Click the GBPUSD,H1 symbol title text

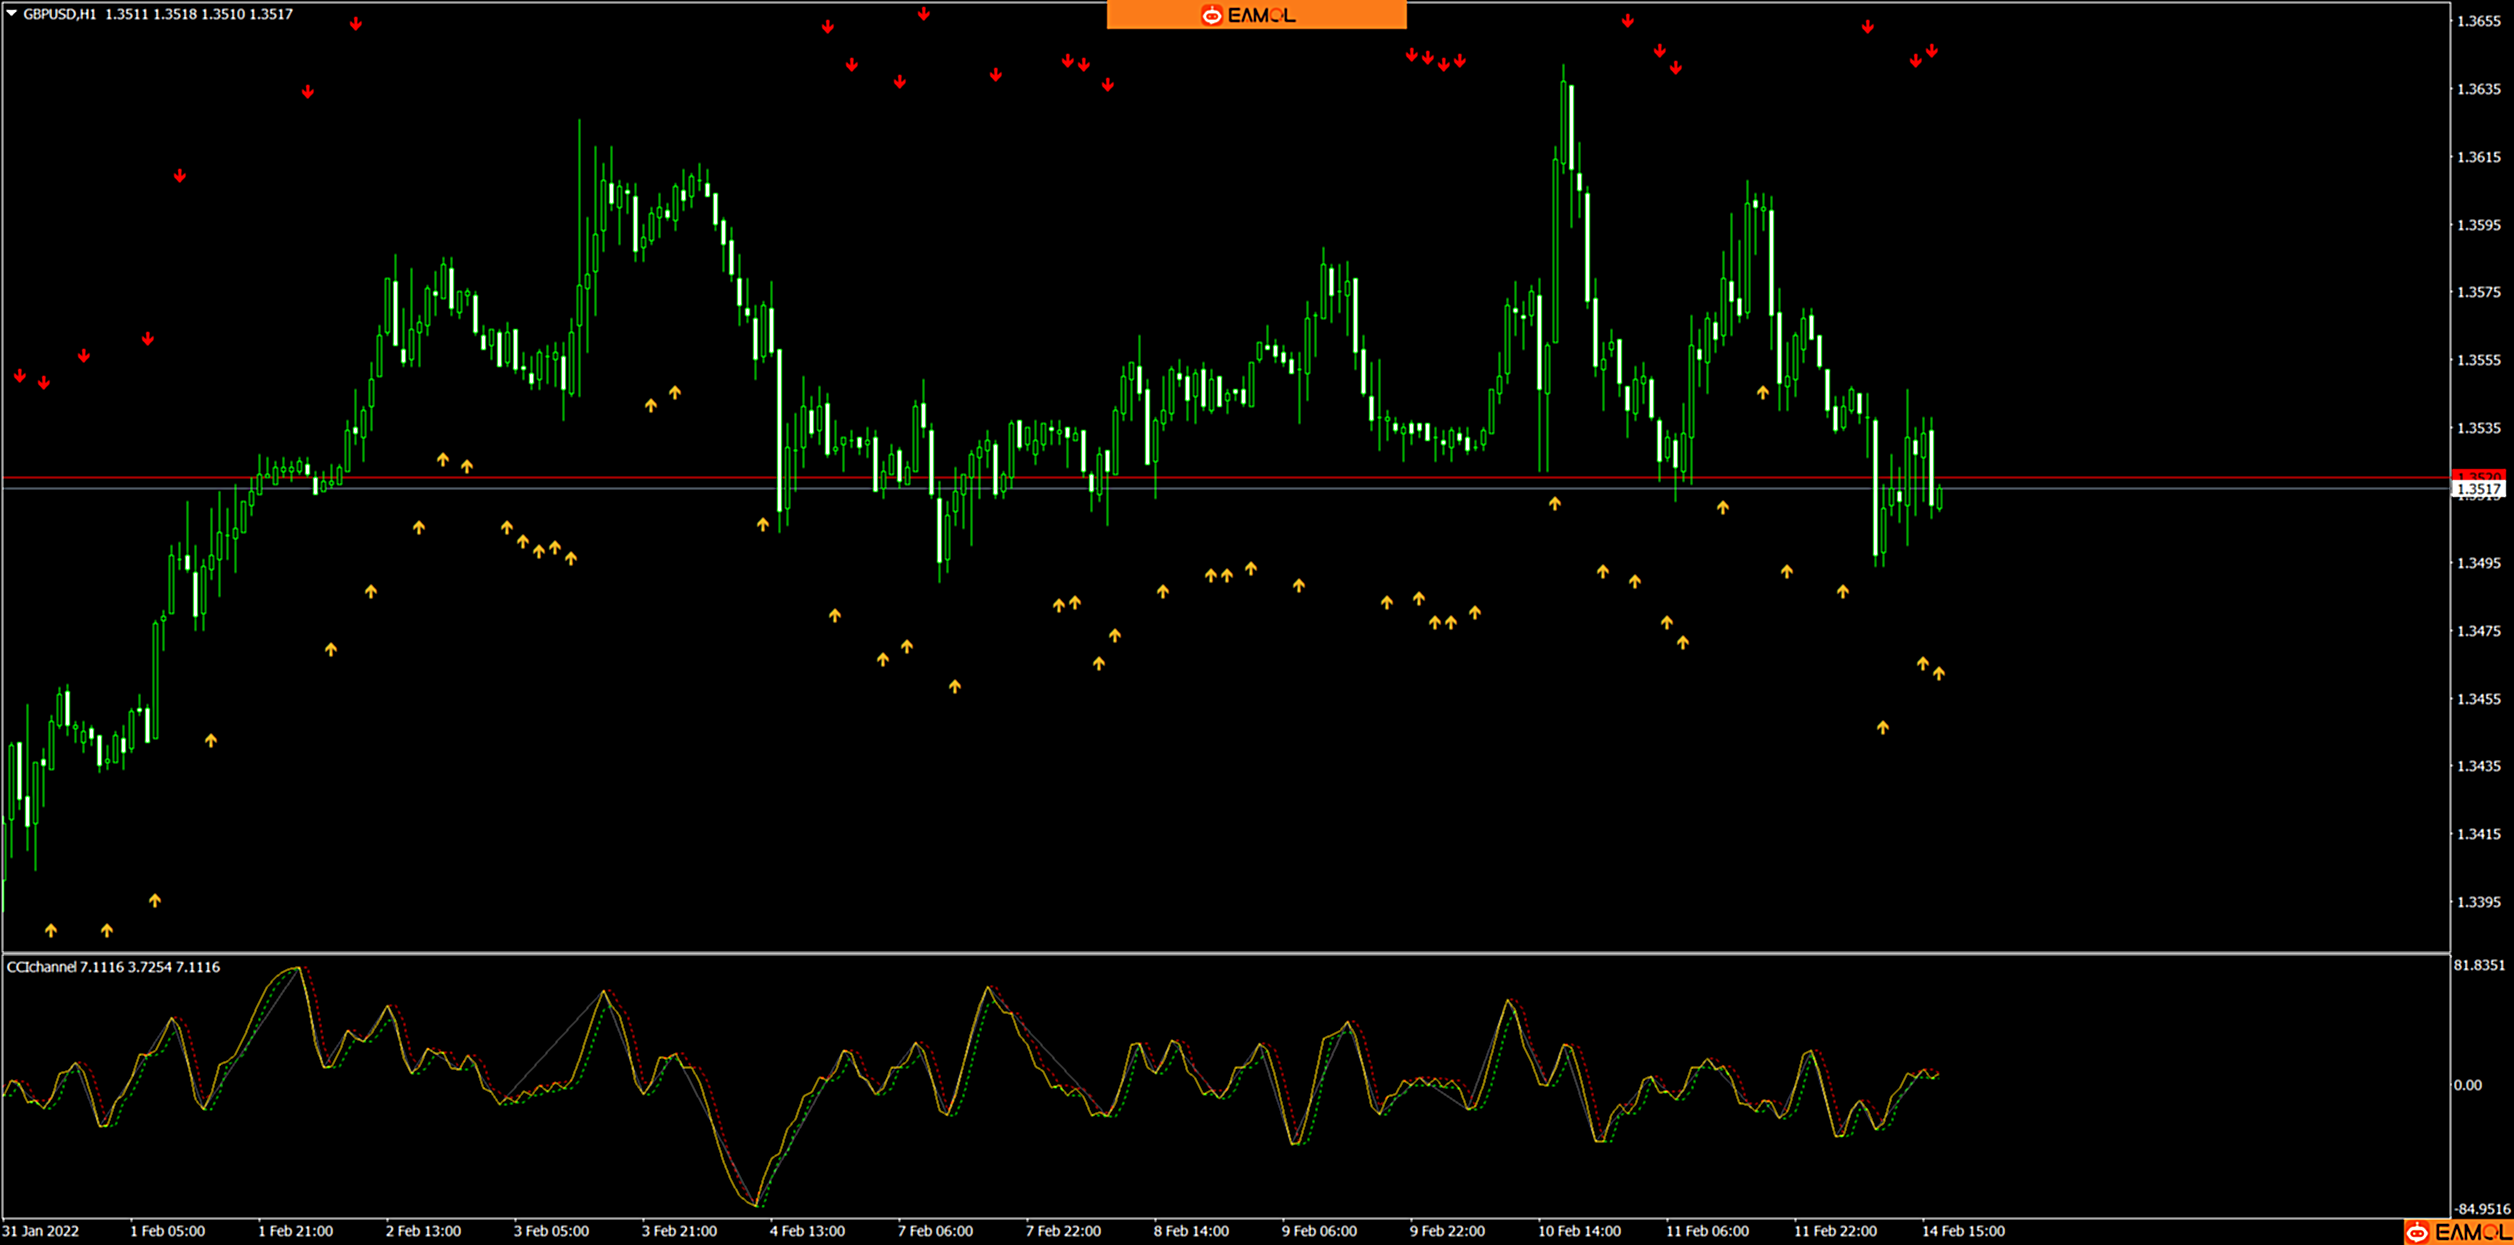coord(60,14)
